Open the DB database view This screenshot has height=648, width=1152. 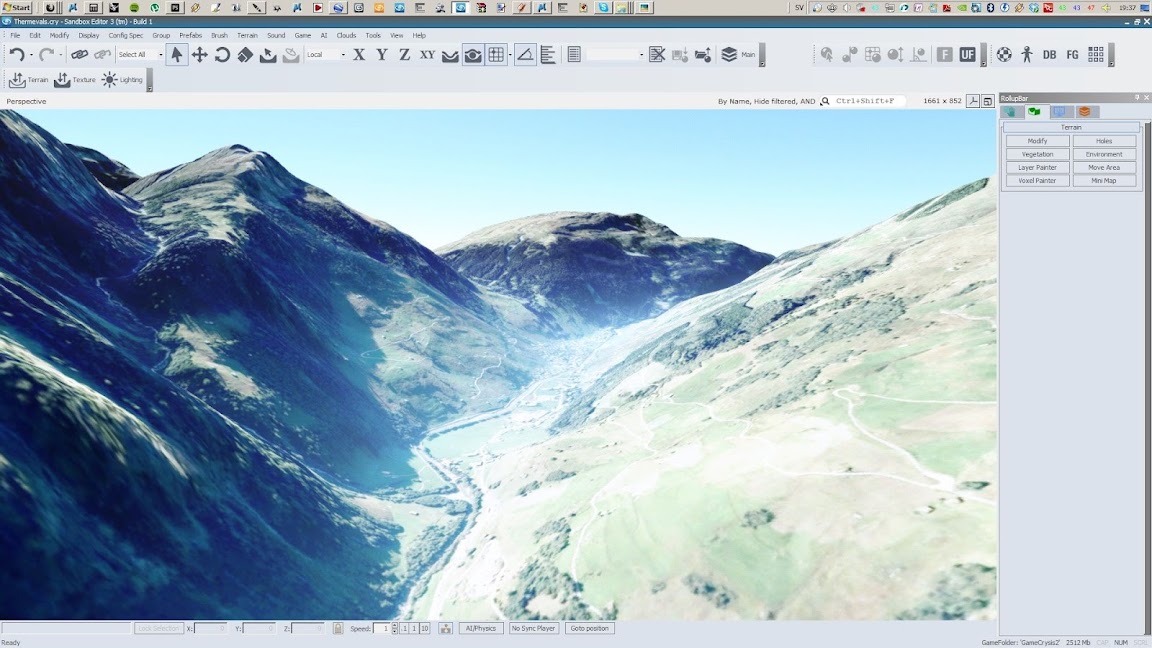pyautogui.click(x=1049, y=54)
